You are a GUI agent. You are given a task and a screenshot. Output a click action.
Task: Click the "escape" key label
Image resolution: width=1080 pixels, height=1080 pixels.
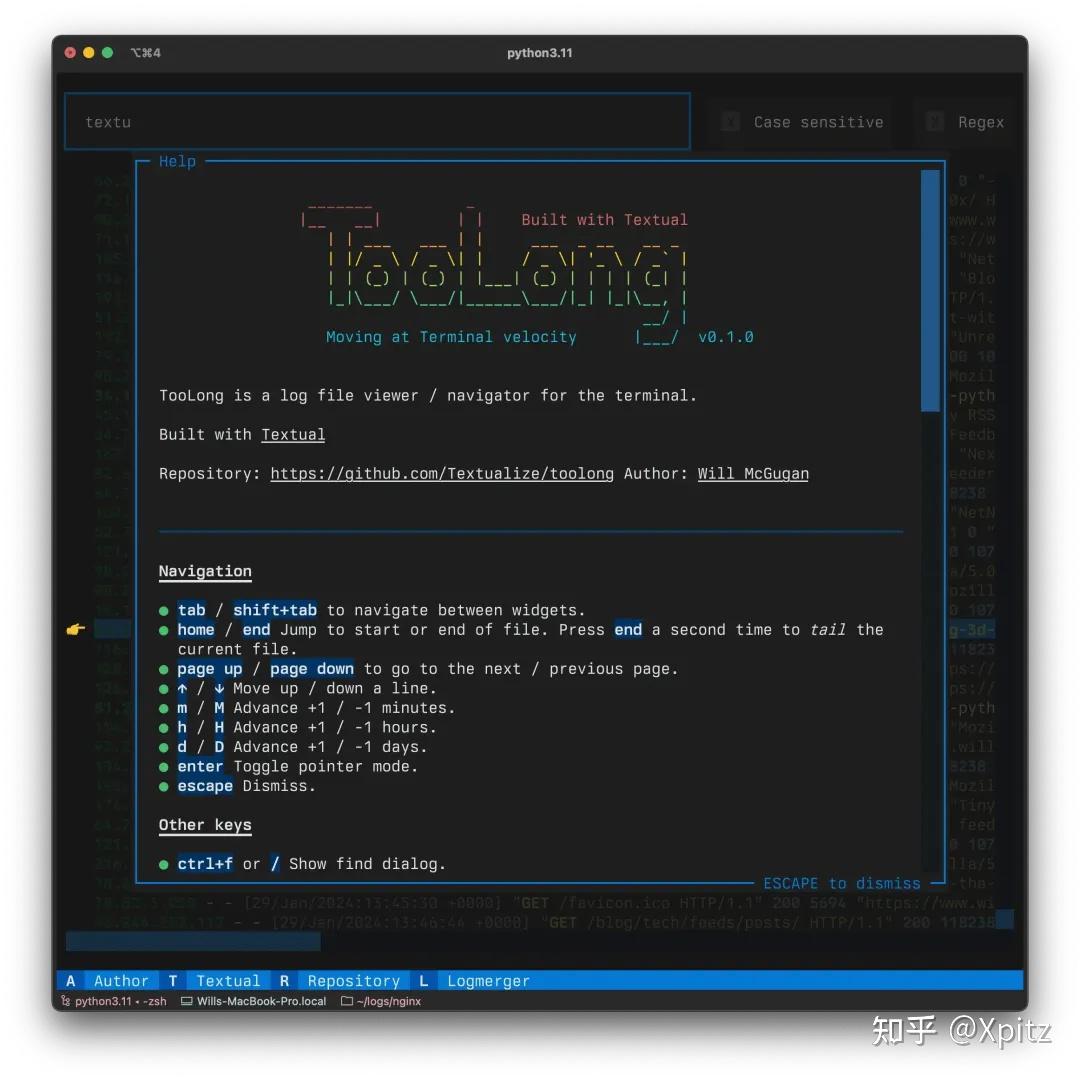205,786
